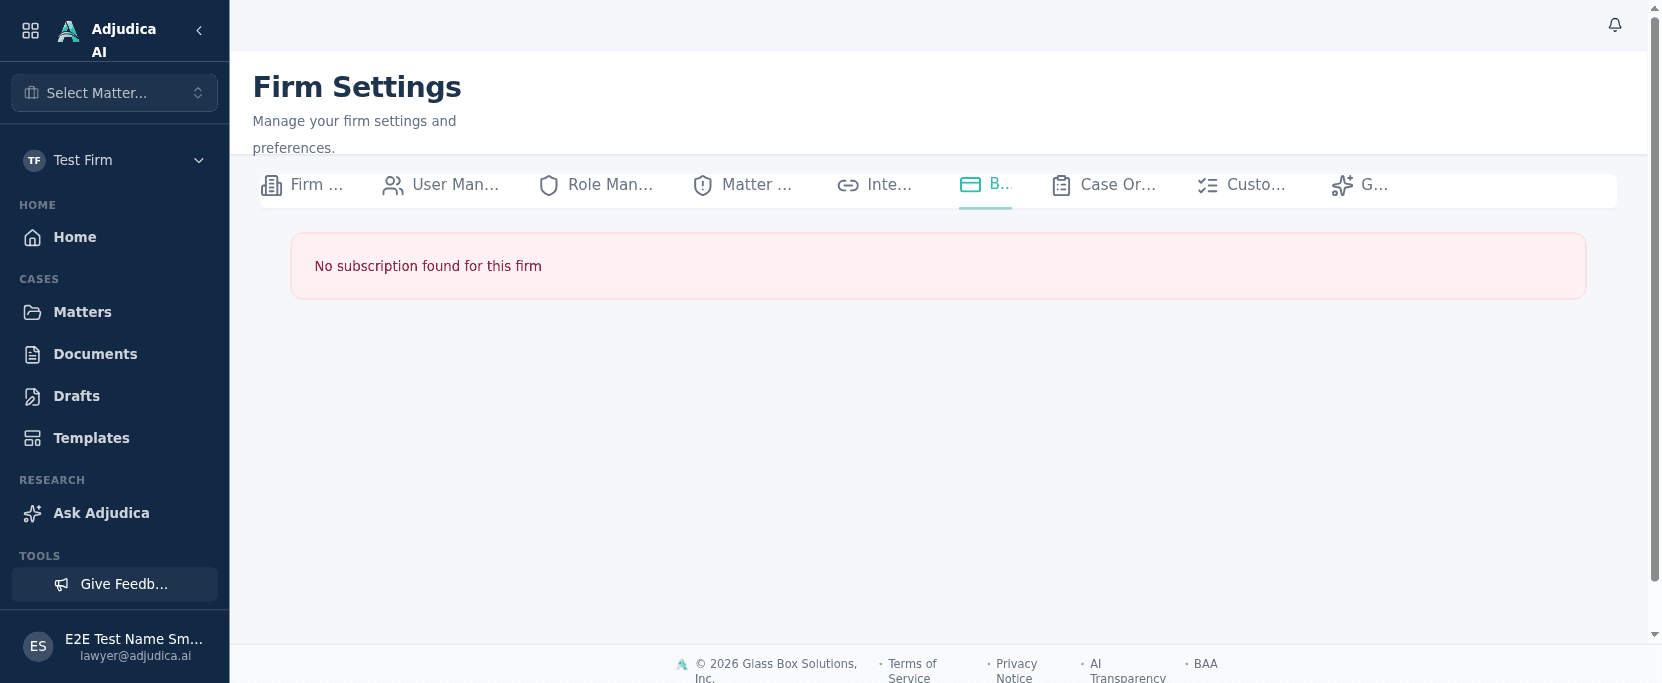Click the Give Feedback button

[115, 584]
